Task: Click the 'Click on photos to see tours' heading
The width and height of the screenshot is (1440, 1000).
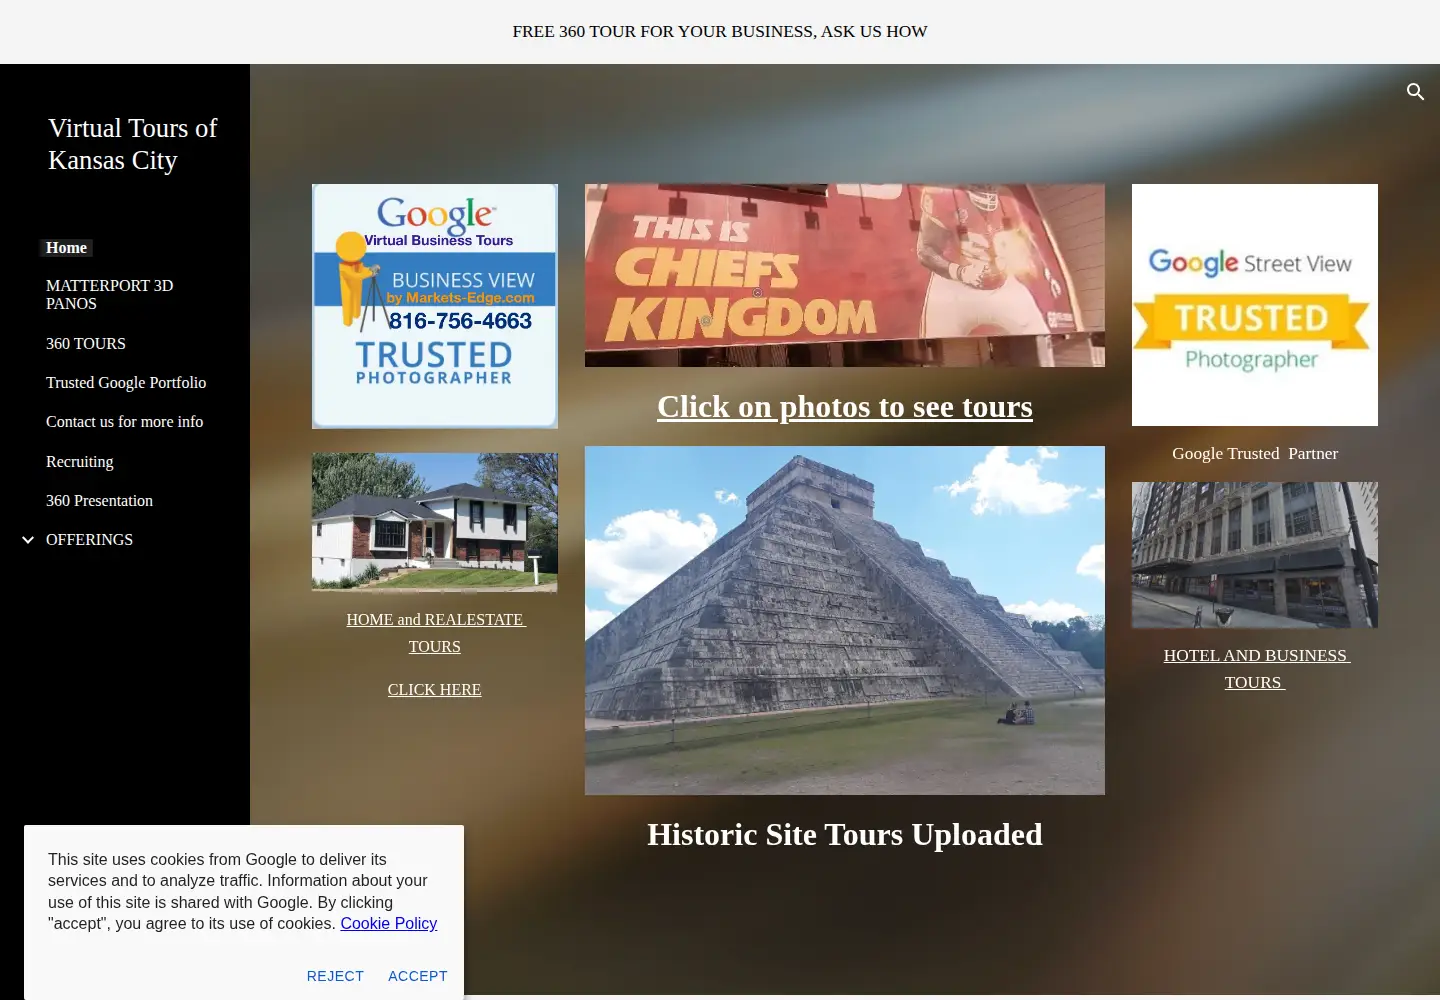Action: 845,407
